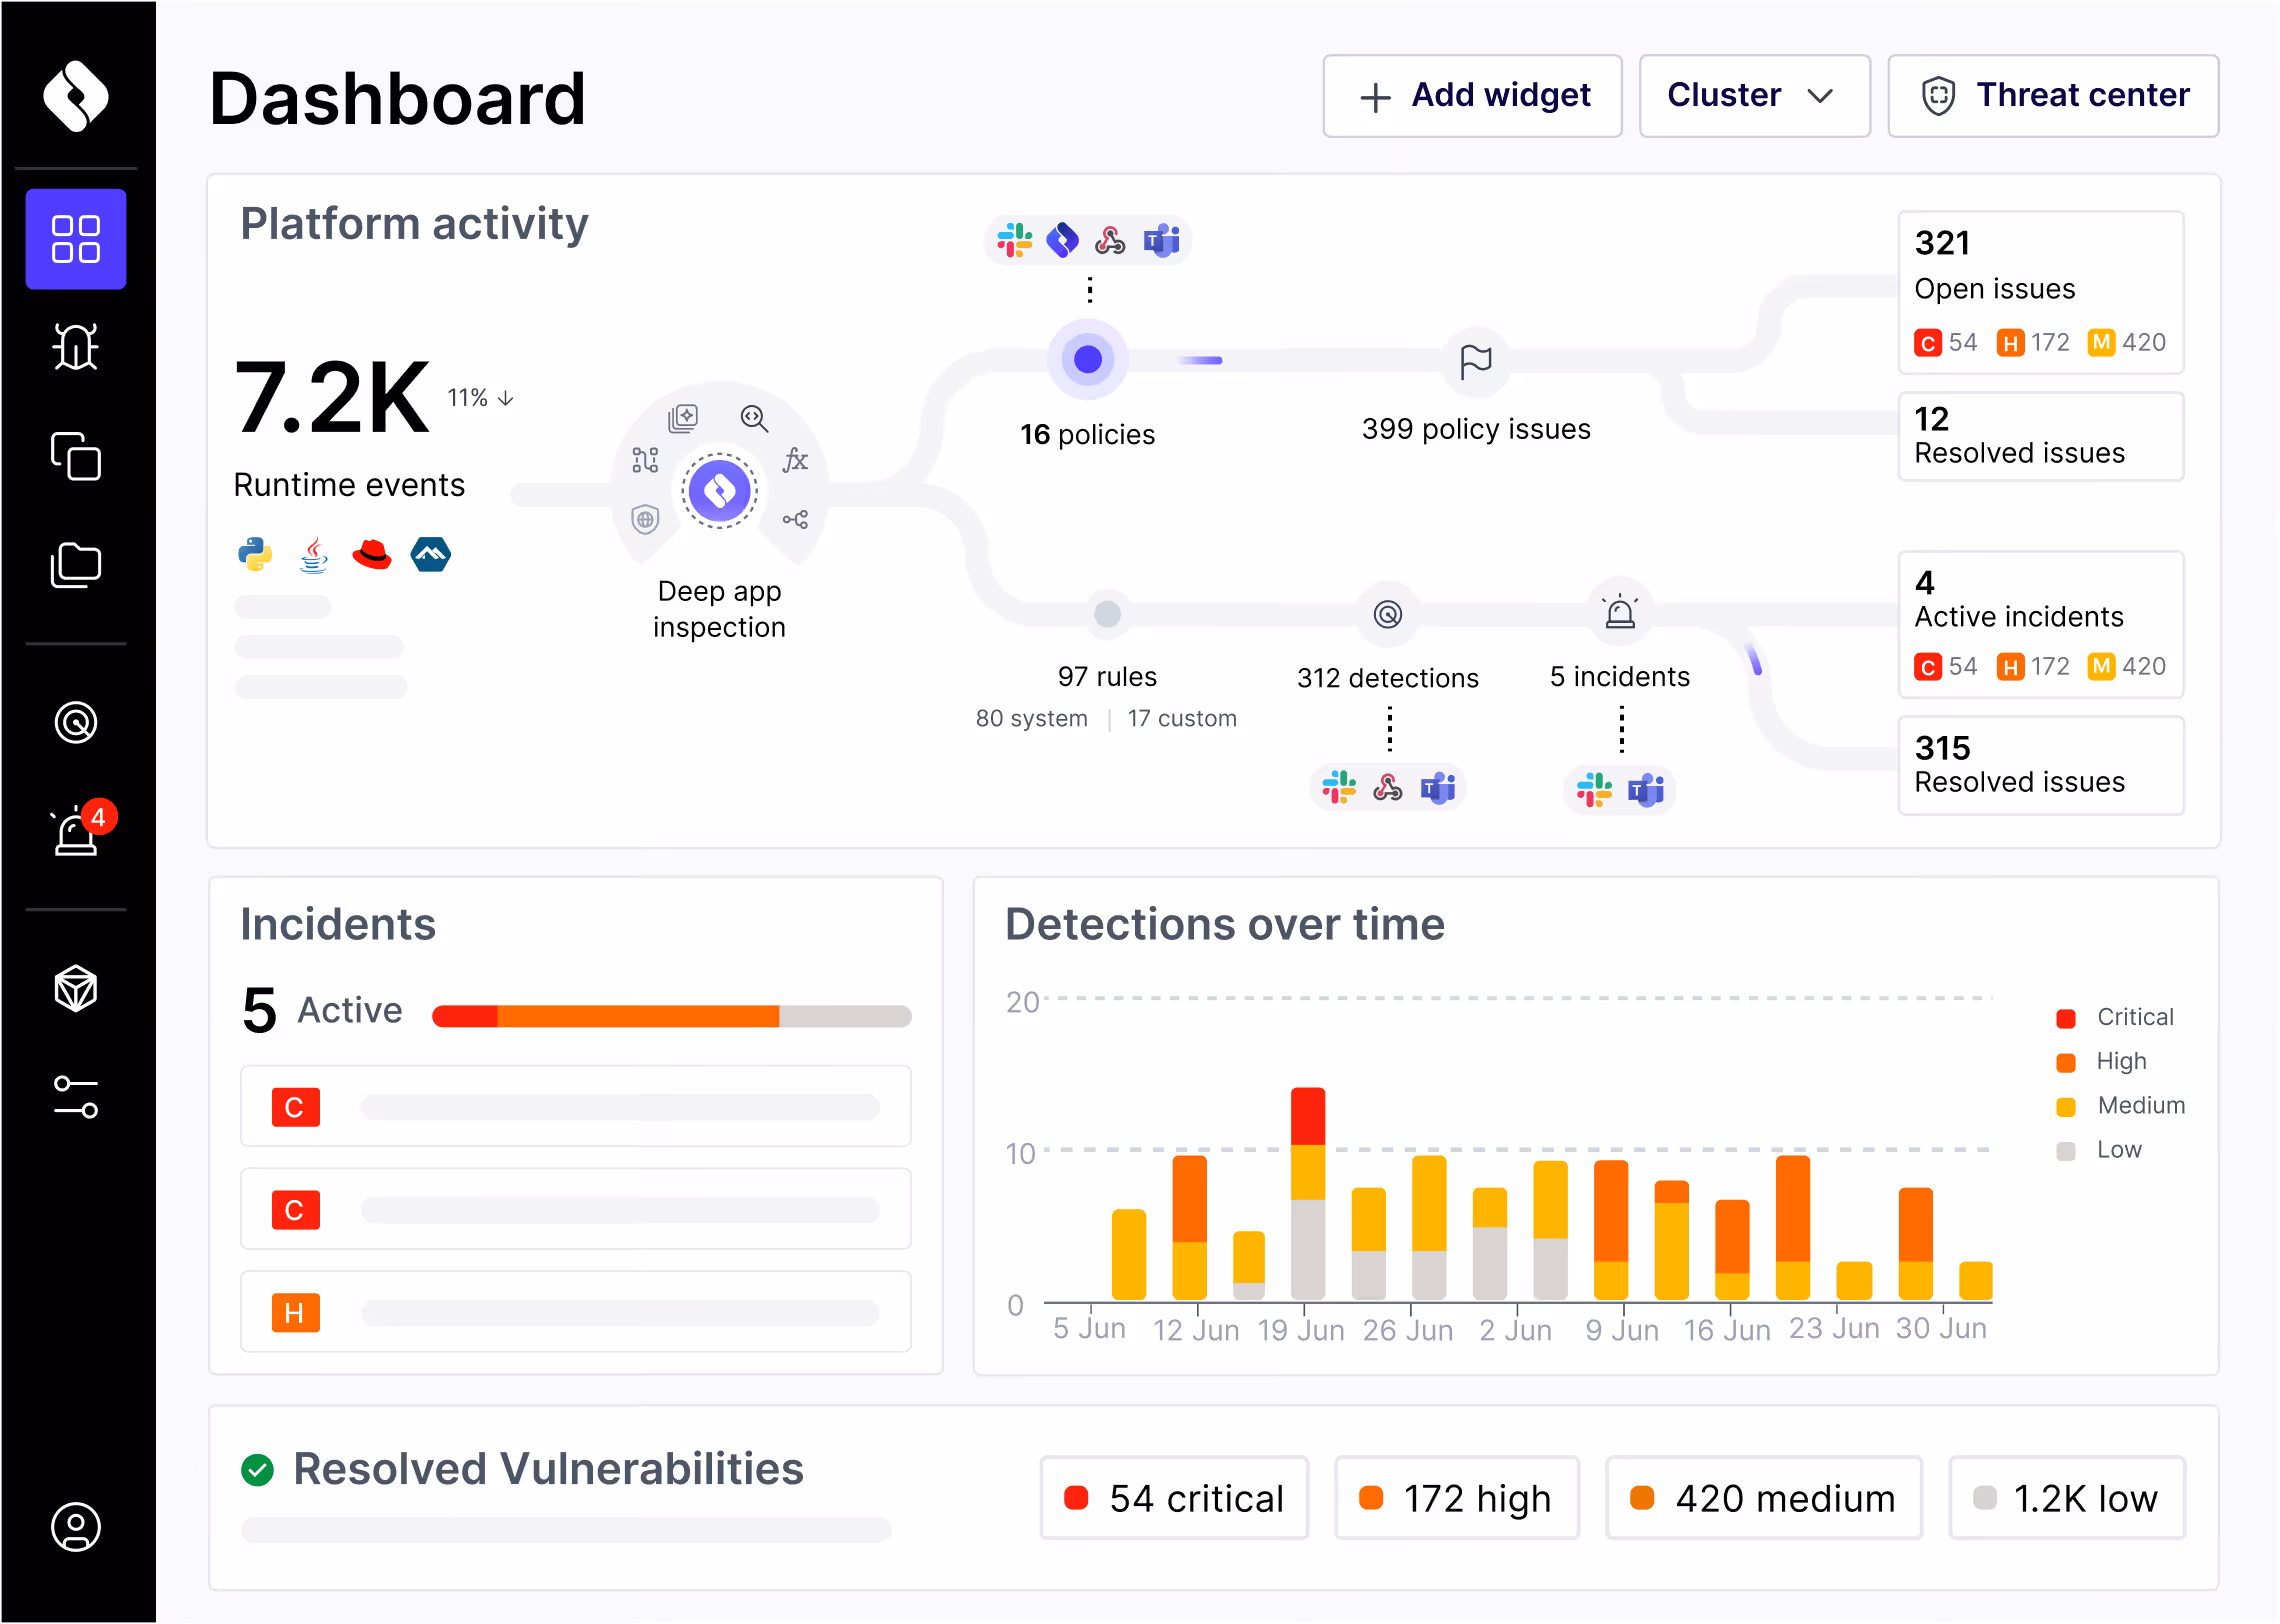Click the folders icon in sidebar
The width and height of the screenshot is (2280, 1624).
click(76, 565)
